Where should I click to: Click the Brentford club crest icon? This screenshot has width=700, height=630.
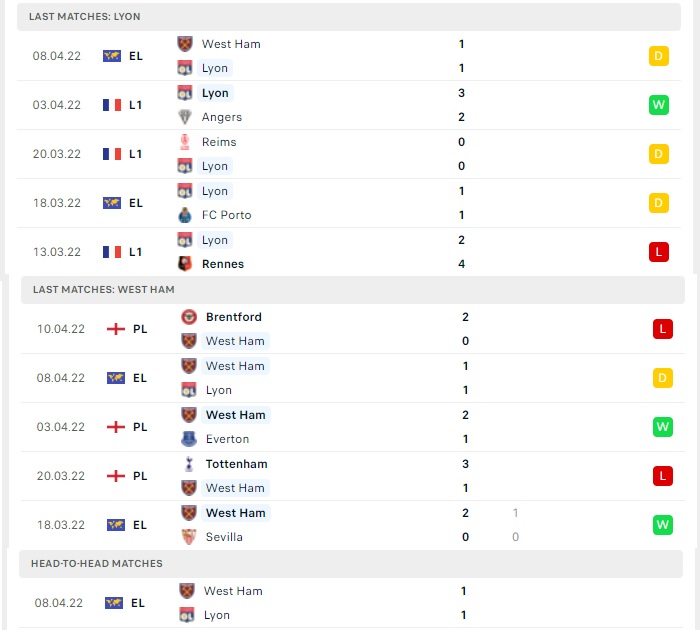point(188,317)
